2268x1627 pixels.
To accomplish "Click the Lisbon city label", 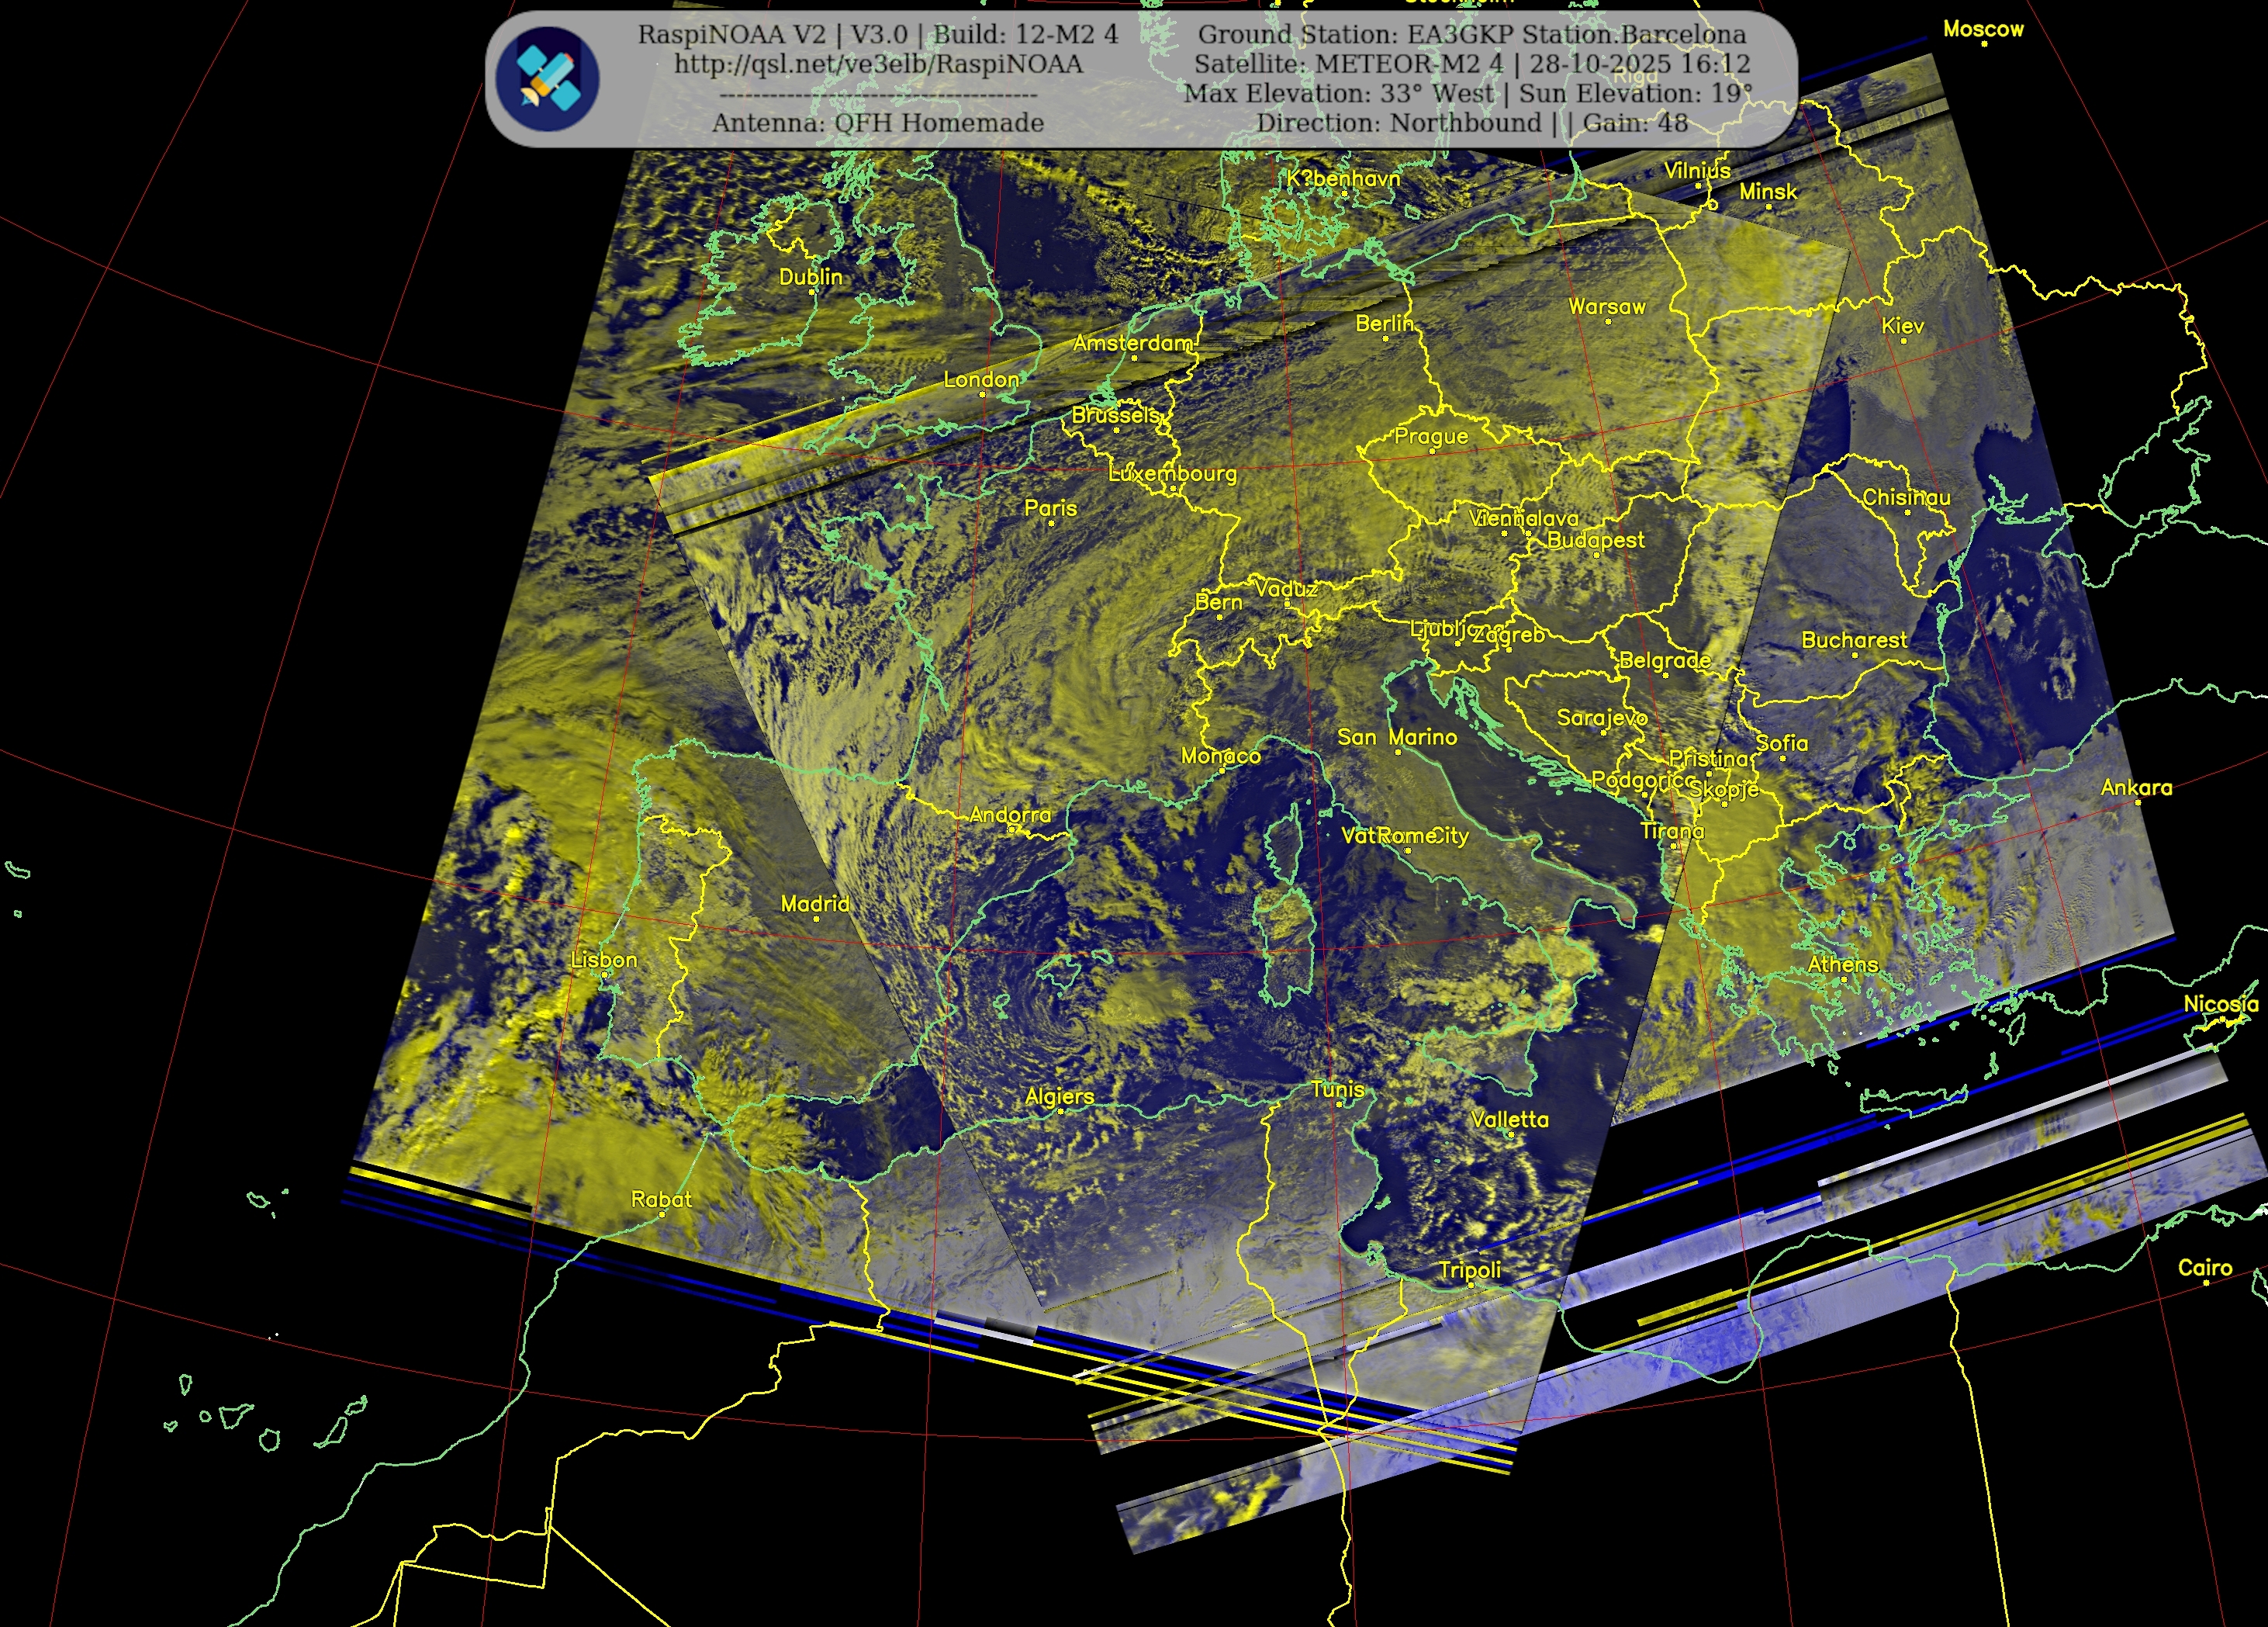I will [603, 960].
